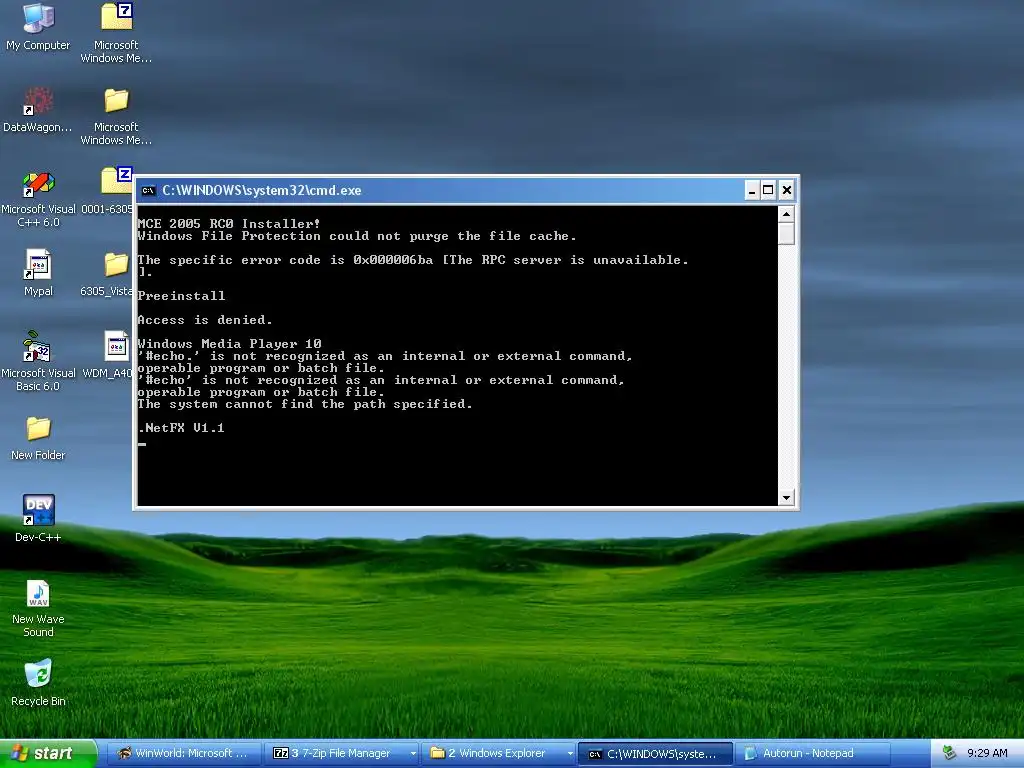
Task: Select the cmd.exe taskbar button
Action: 656,754
